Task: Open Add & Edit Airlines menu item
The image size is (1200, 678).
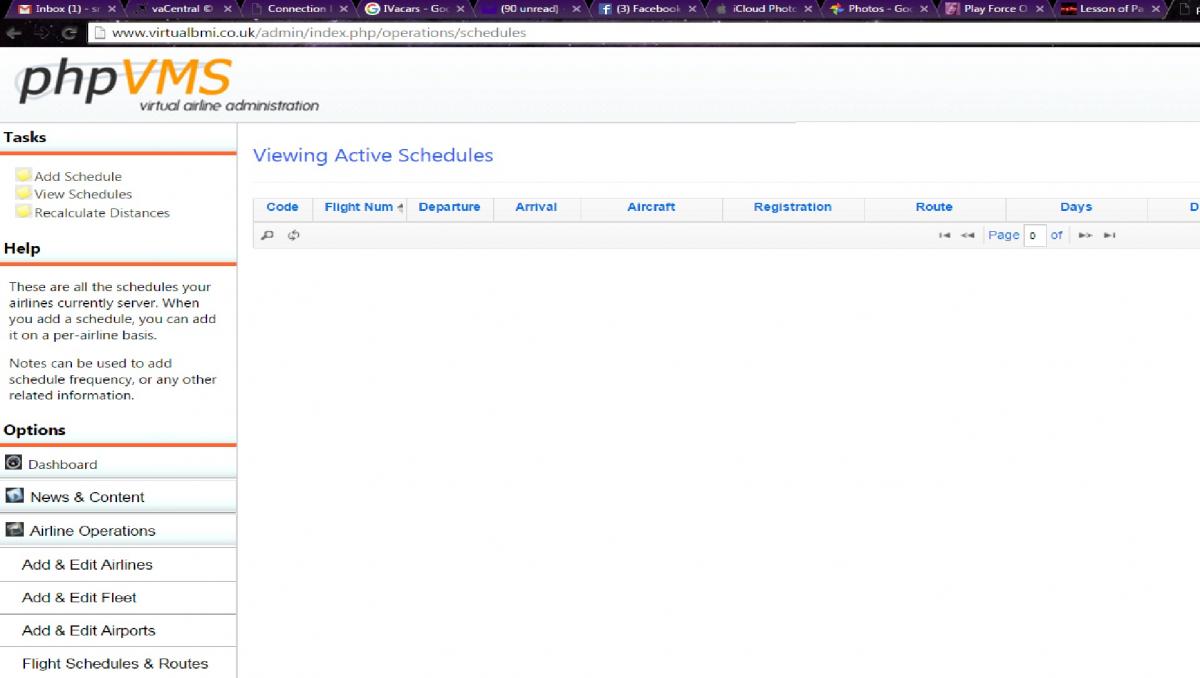Action: pyautogui.click(x=87, y=564)
